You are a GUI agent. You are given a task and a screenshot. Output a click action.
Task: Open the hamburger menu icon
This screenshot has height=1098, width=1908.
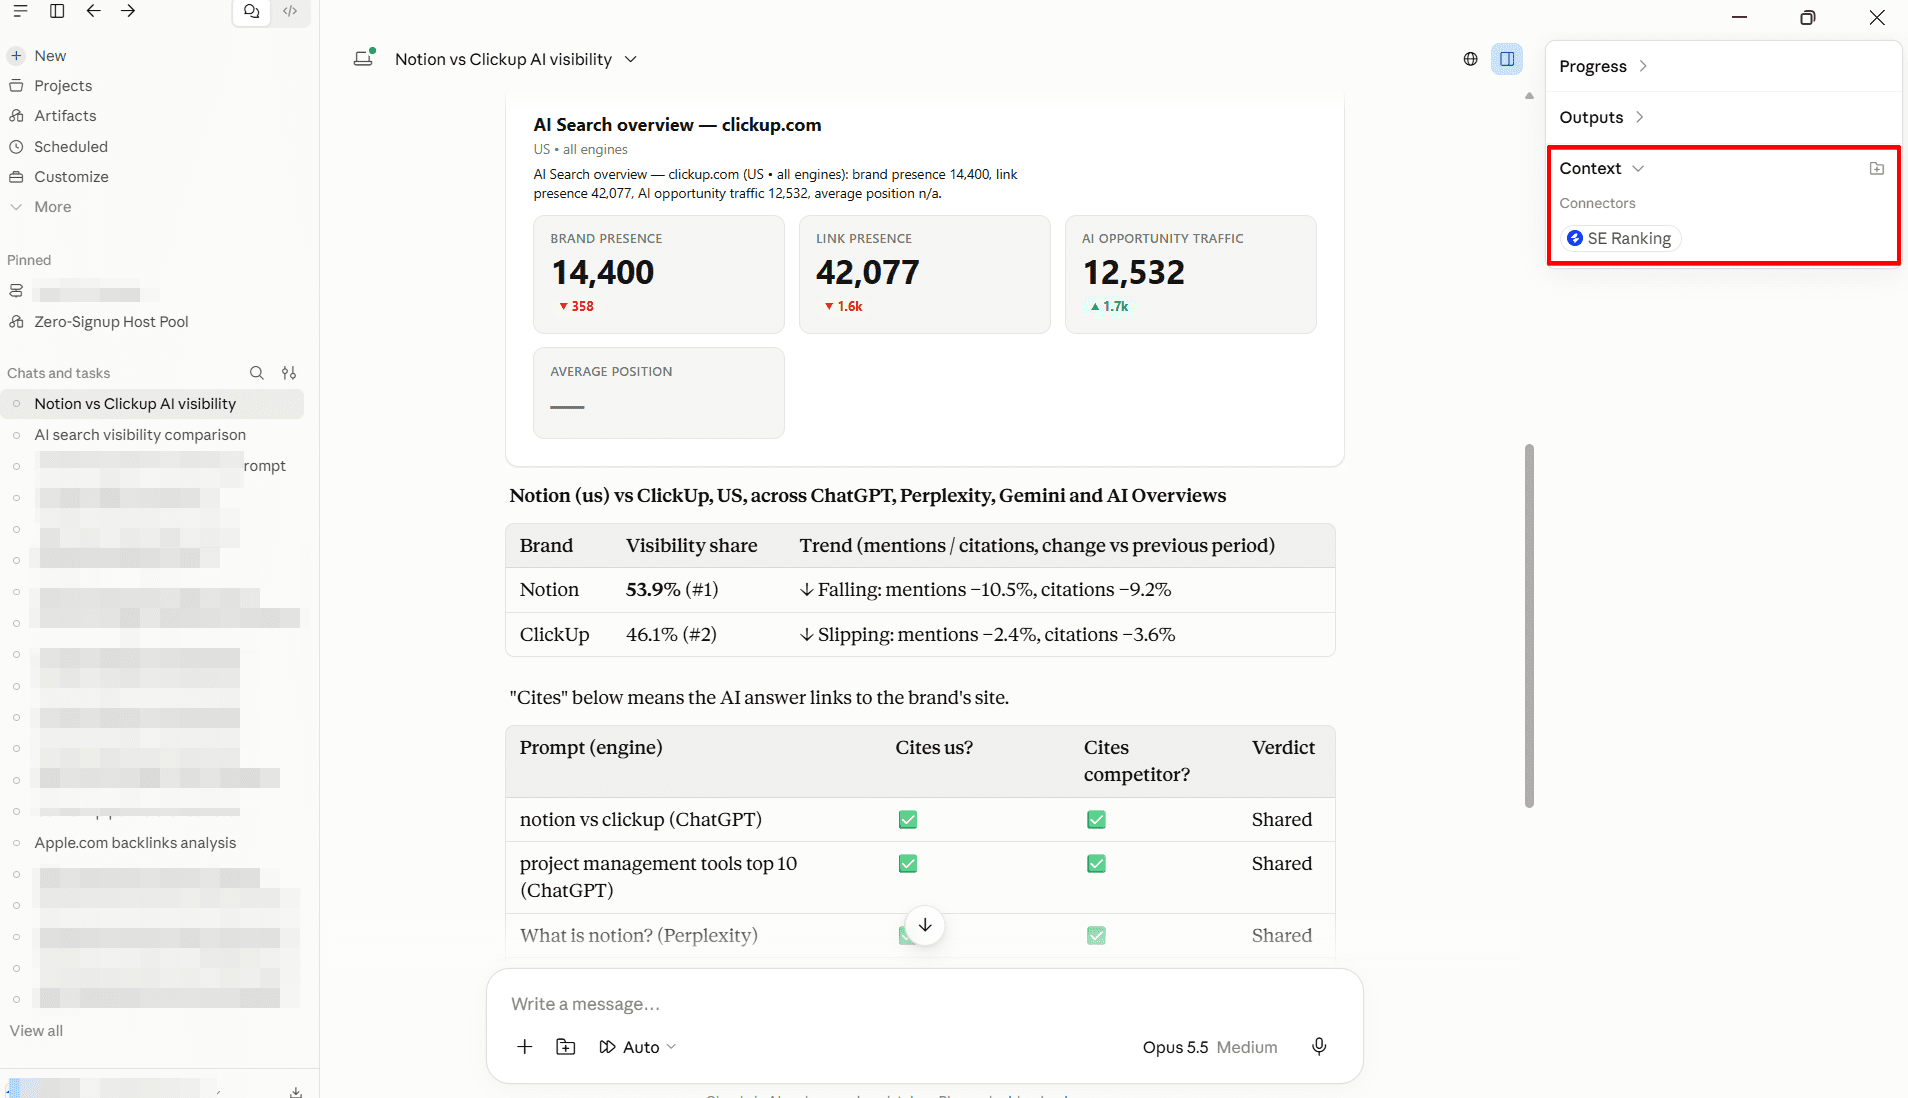20,11
